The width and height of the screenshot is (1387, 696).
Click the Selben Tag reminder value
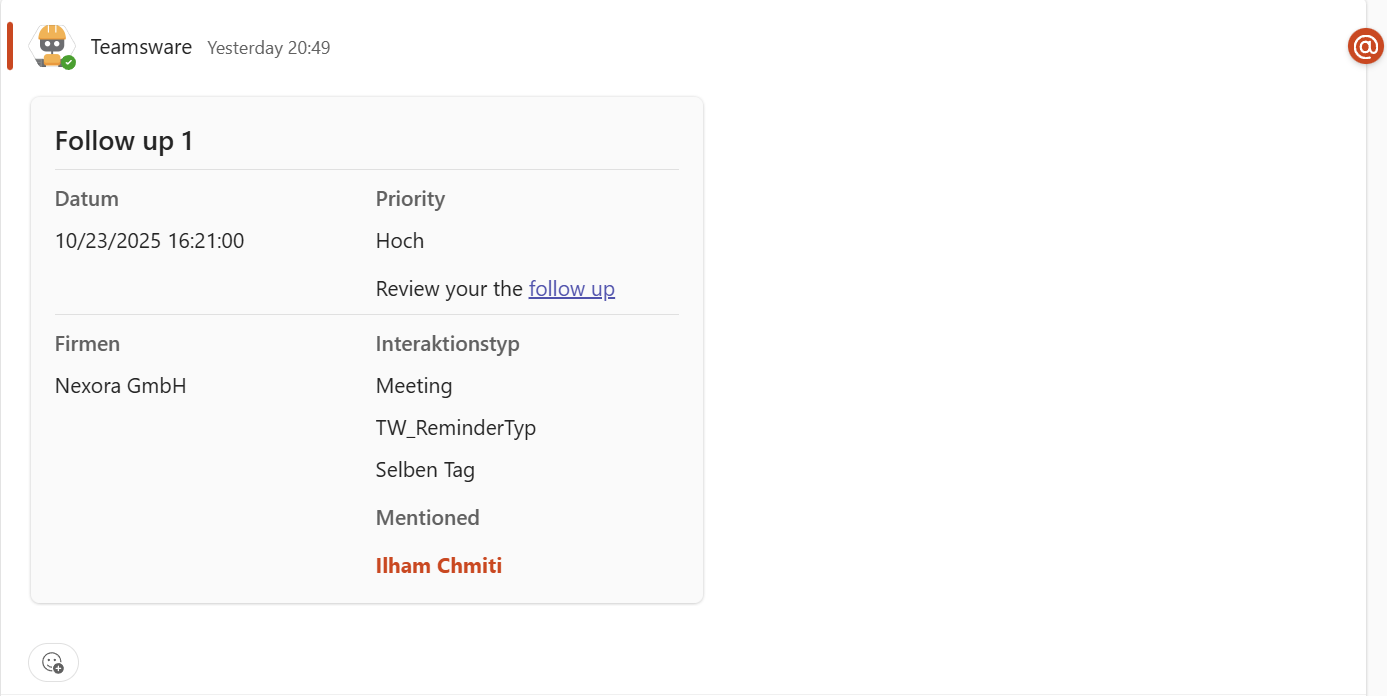pyautogui.click(x=425, y=470)
